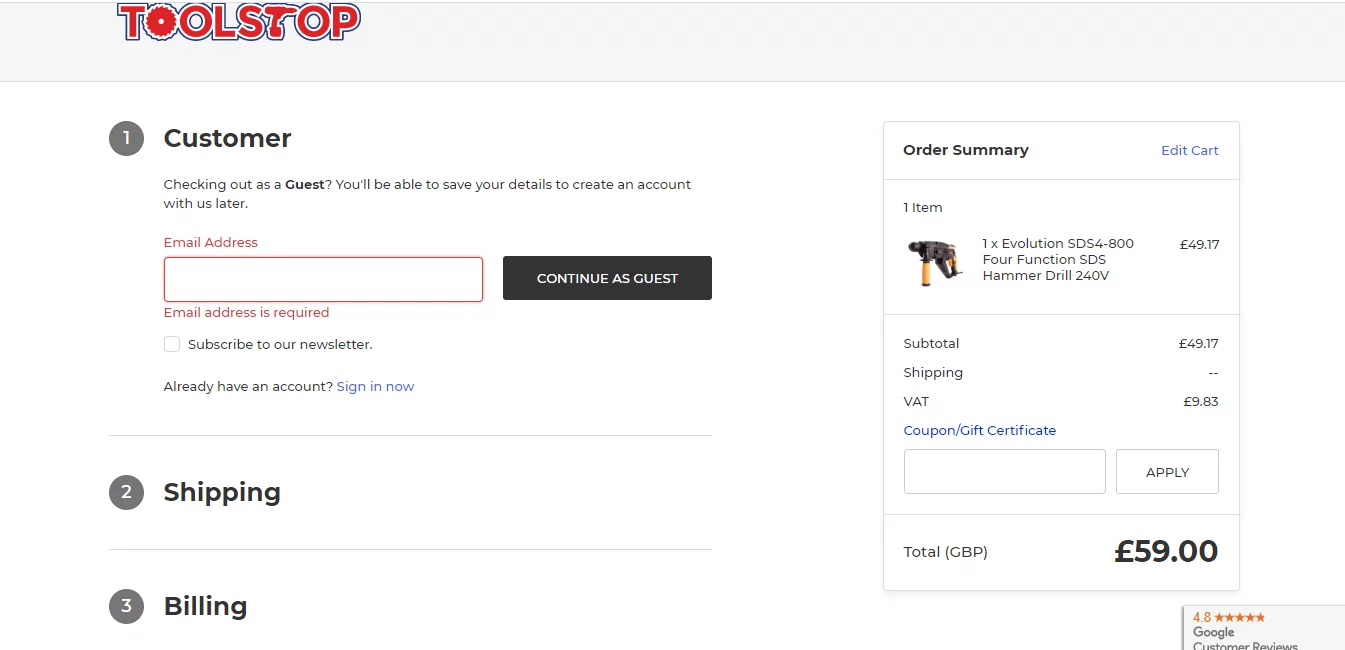Click the 'Subscribe to our newsletter.' label text
The image size is (1345, 650).
point(280,344)
